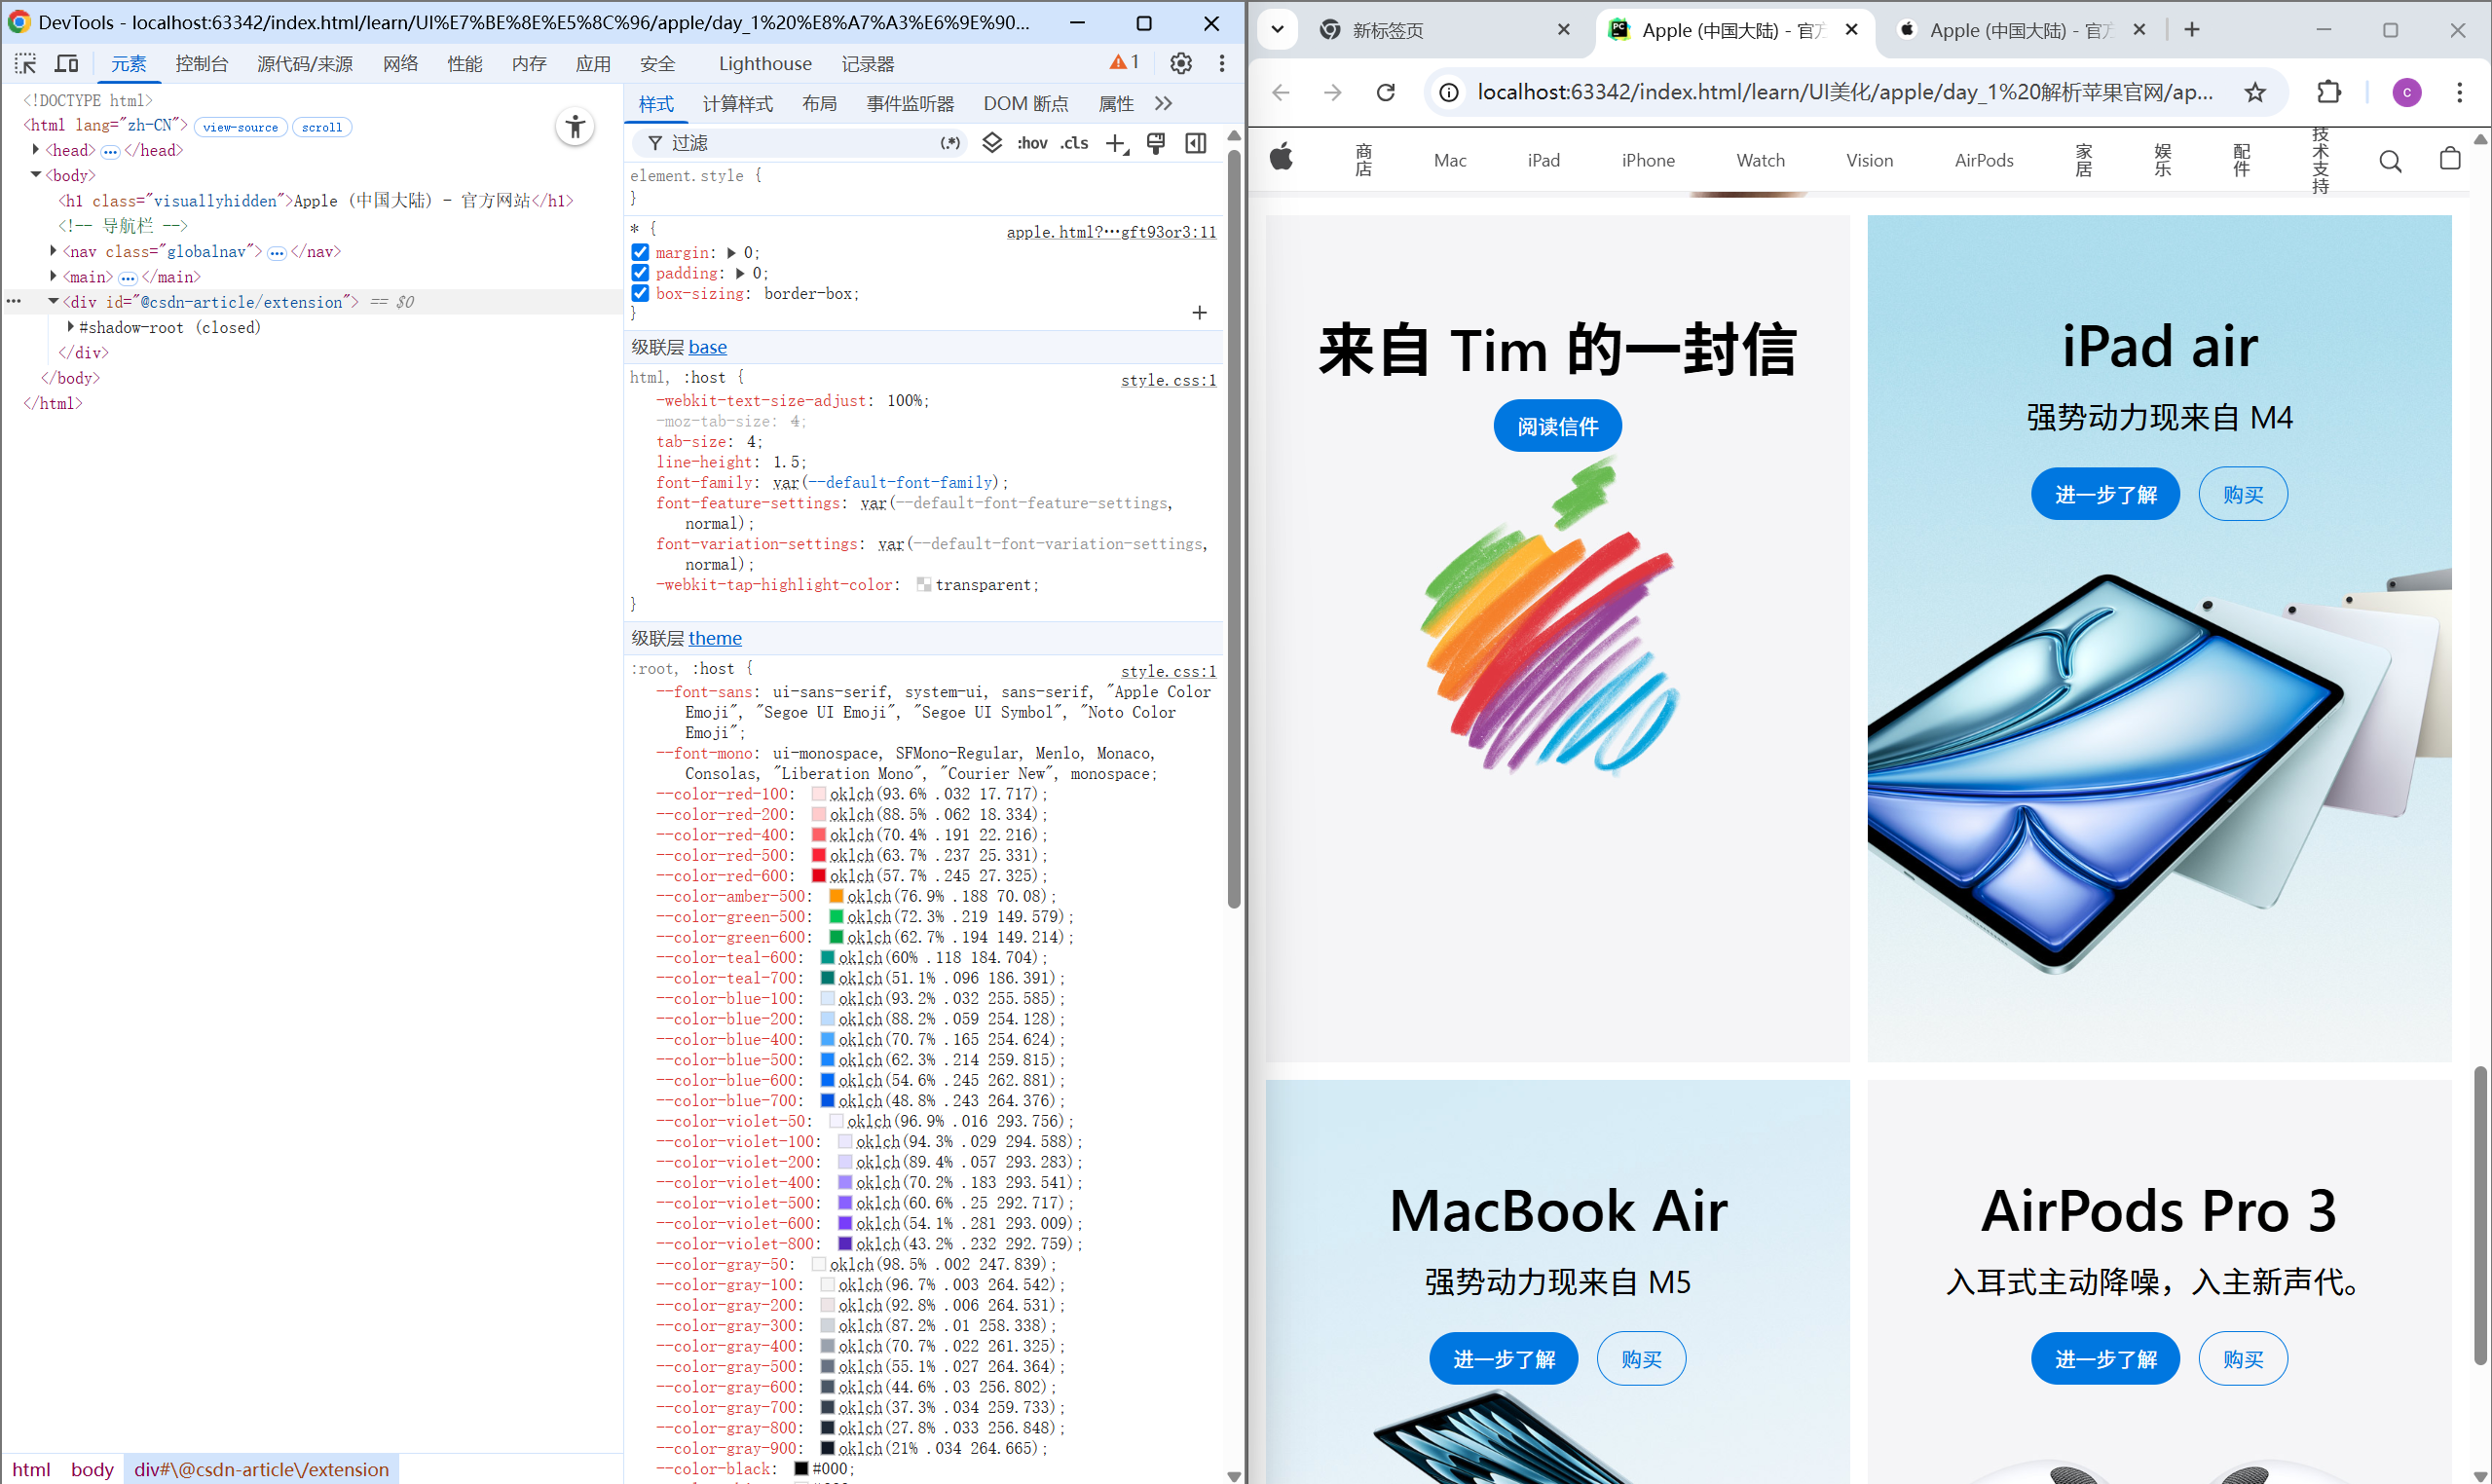The width and height of the screenshot is (2492, 1484).
Task: Open the shopping bag icon
Action: pos(2450,159)
